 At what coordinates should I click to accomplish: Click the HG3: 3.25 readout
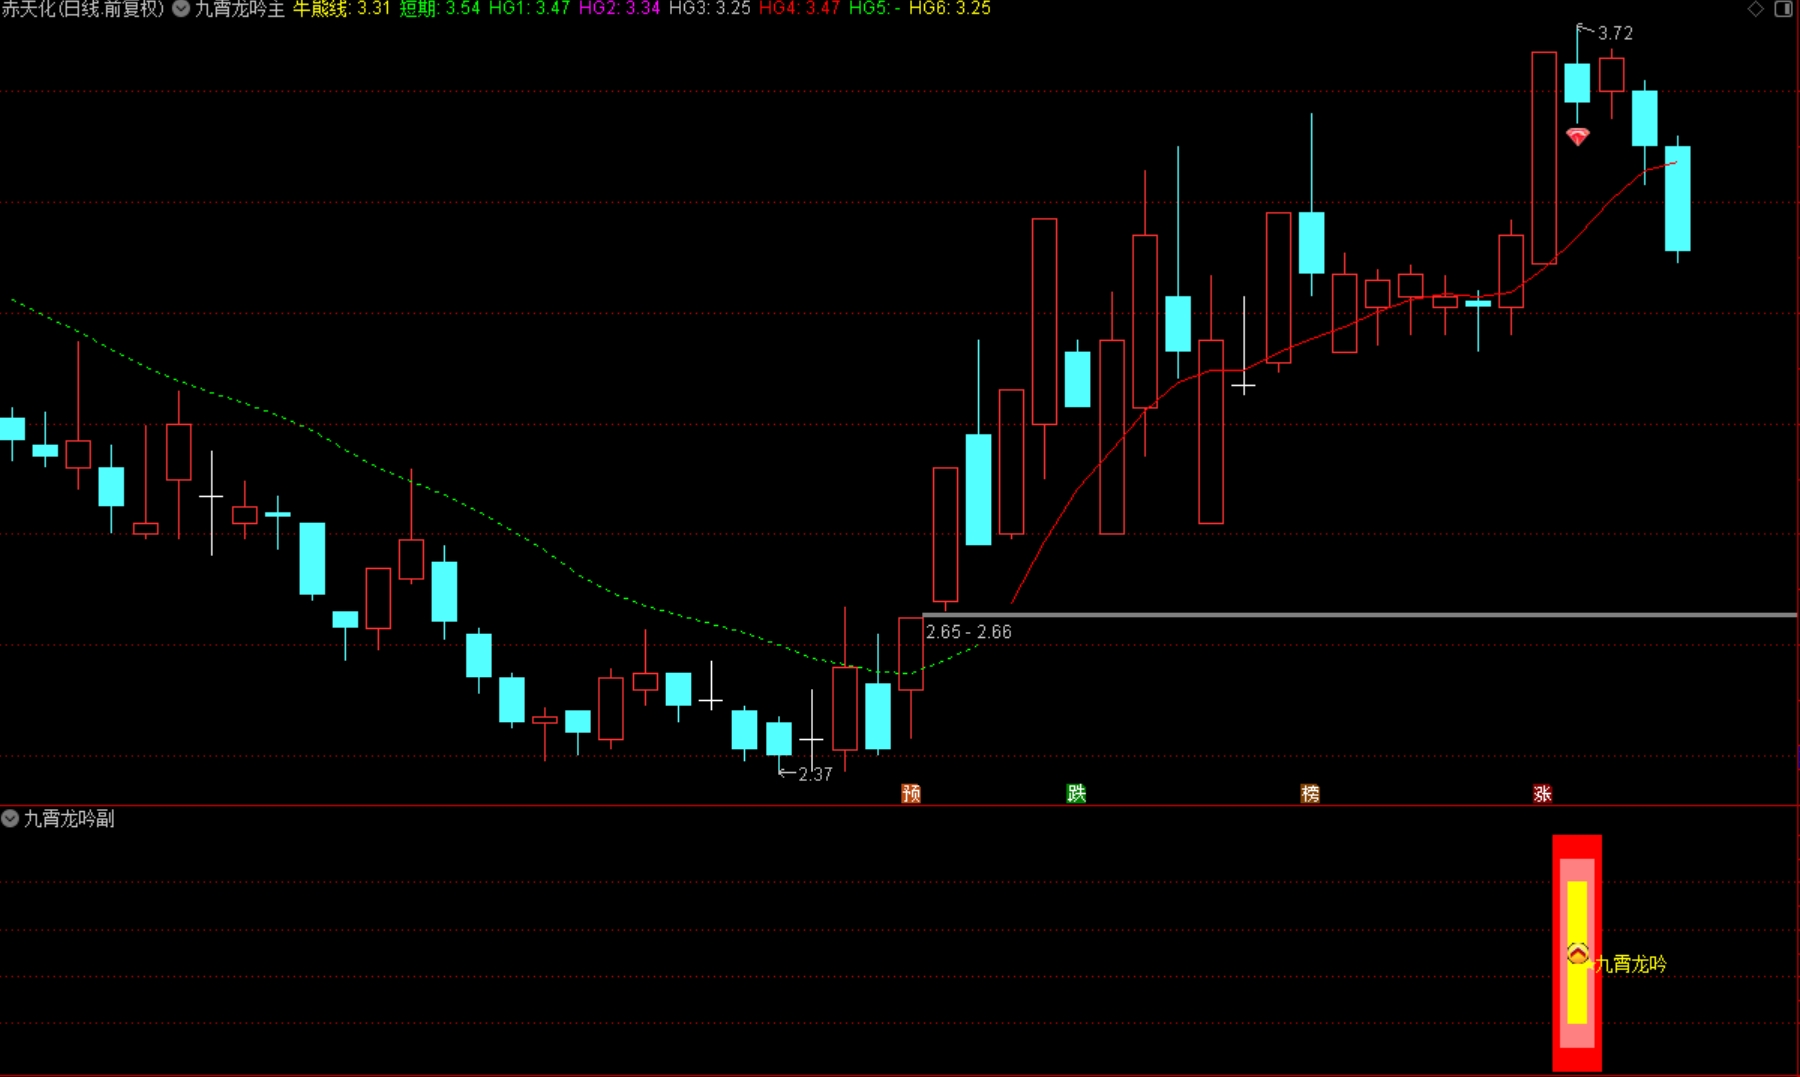click(710, 9)
